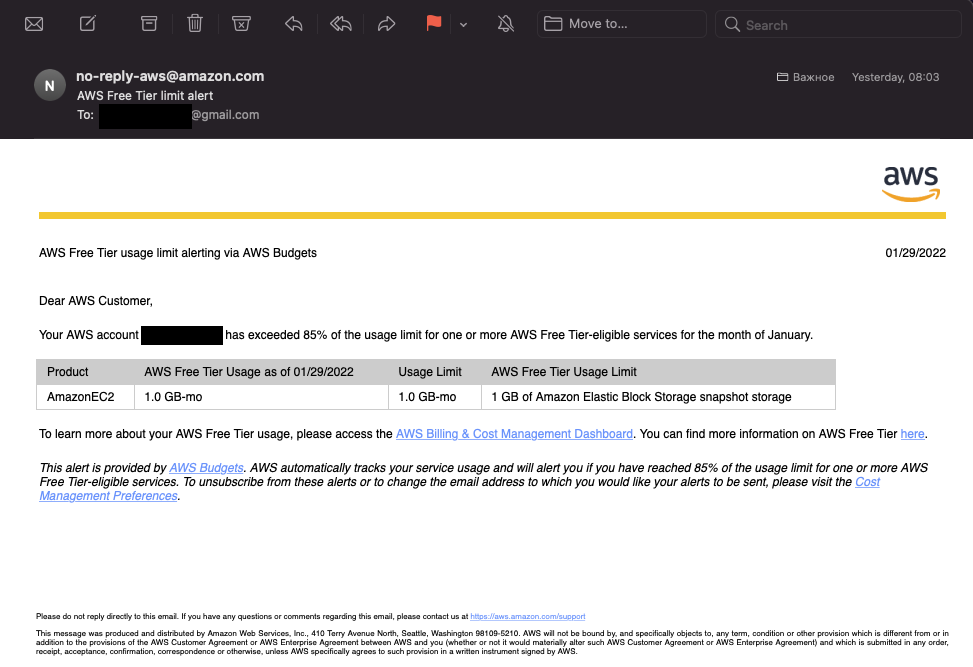This screenshot has height=667, width=973.
Task: Archive this message with the box icon
Action: click(149, 24)
